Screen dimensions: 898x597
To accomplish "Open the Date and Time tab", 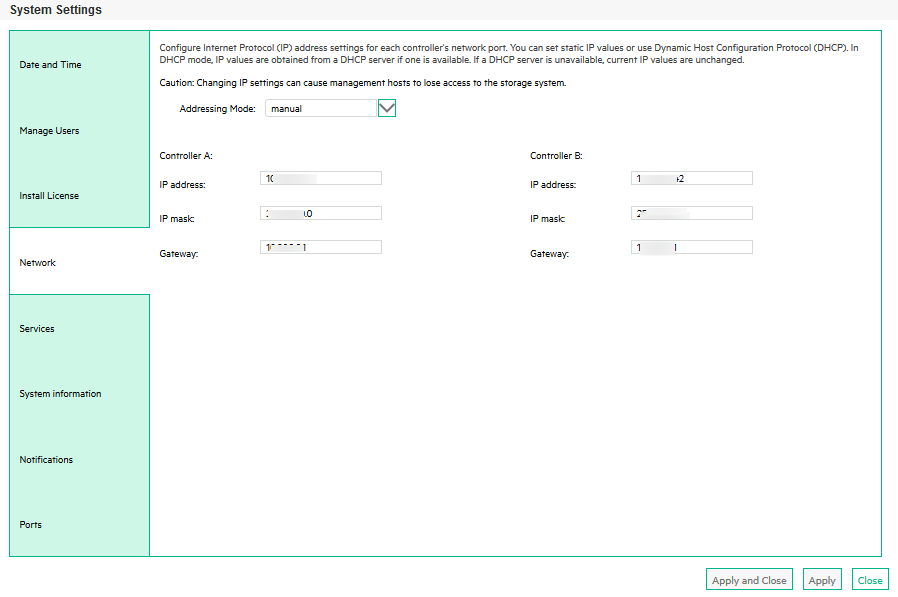I will (x=50, y=65).
